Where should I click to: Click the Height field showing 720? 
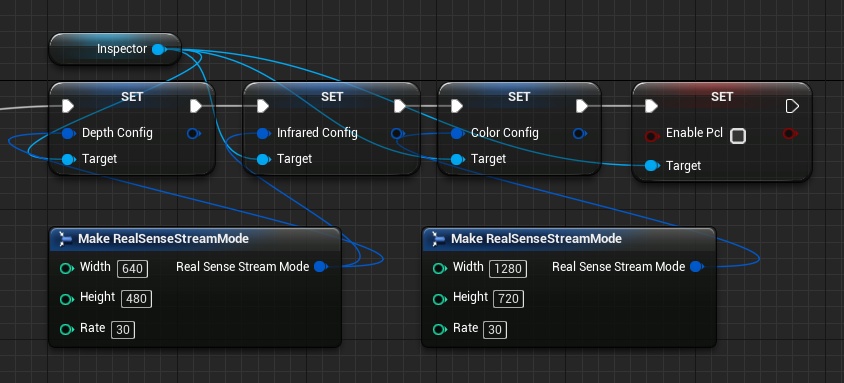[509, 299]
